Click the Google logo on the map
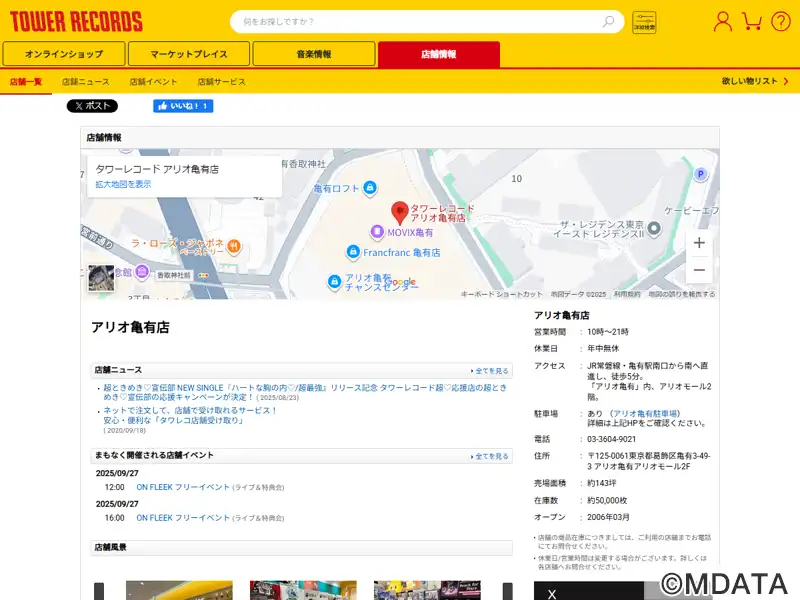 [x=401, y=282]
